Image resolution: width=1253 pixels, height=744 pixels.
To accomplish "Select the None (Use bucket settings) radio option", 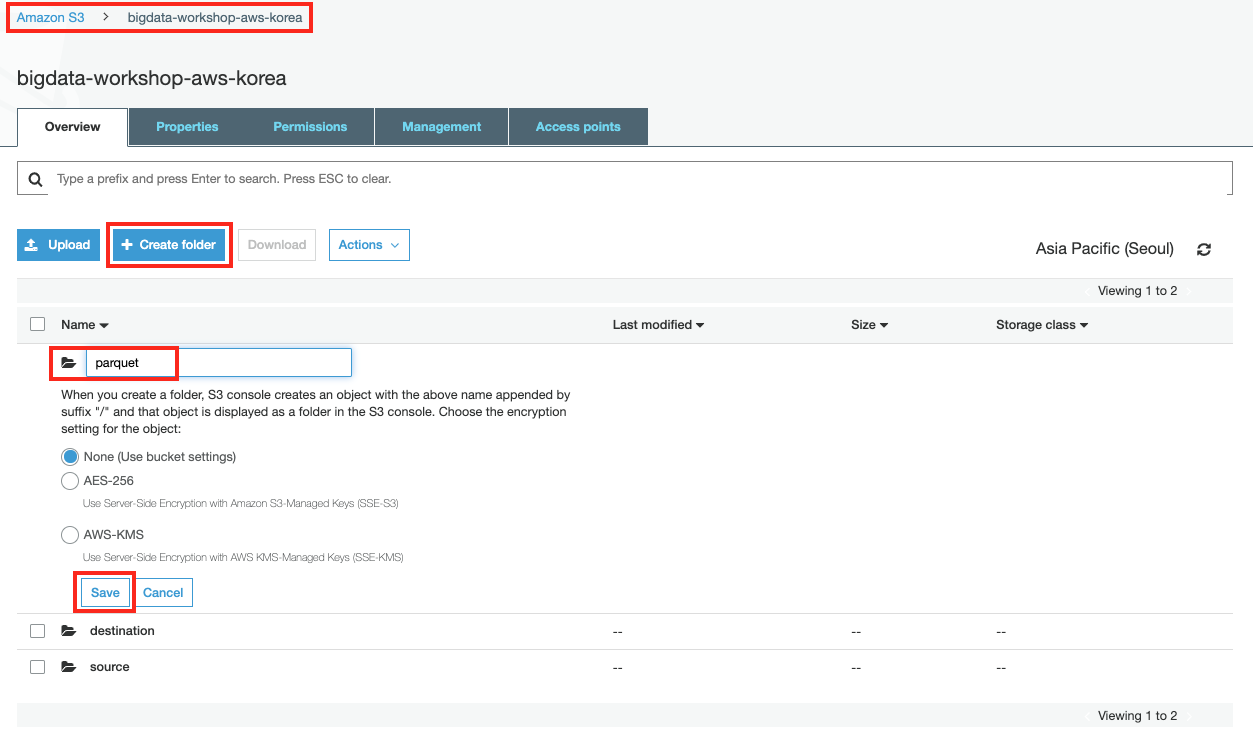I will pos(70,457).
